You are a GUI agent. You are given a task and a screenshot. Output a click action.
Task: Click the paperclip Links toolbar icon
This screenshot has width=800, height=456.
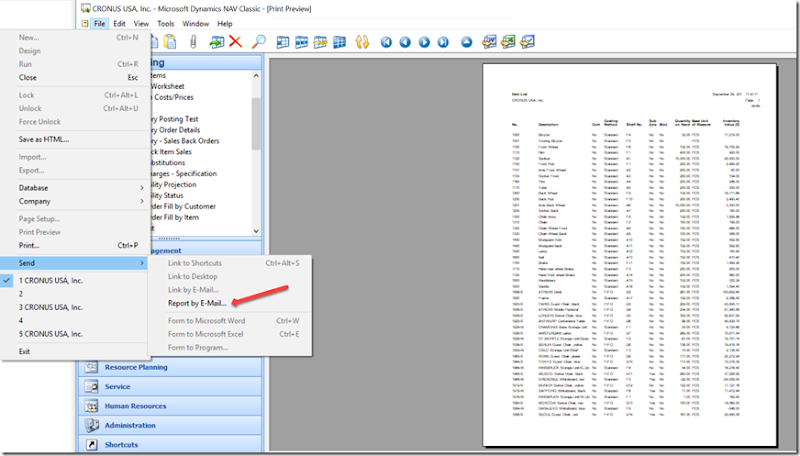click(193, 42)
